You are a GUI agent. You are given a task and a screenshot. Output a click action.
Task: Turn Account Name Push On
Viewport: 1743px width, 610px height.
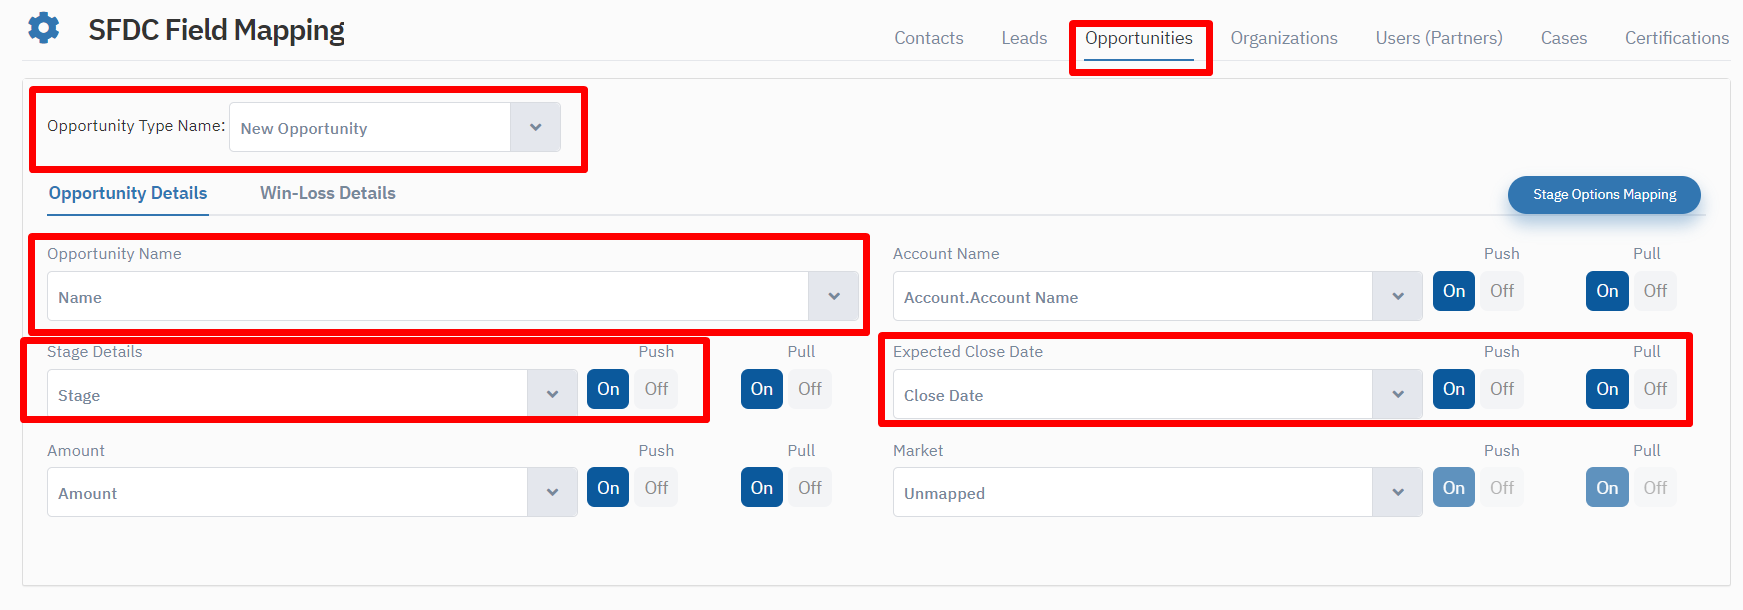click(x=1454, y=291)
